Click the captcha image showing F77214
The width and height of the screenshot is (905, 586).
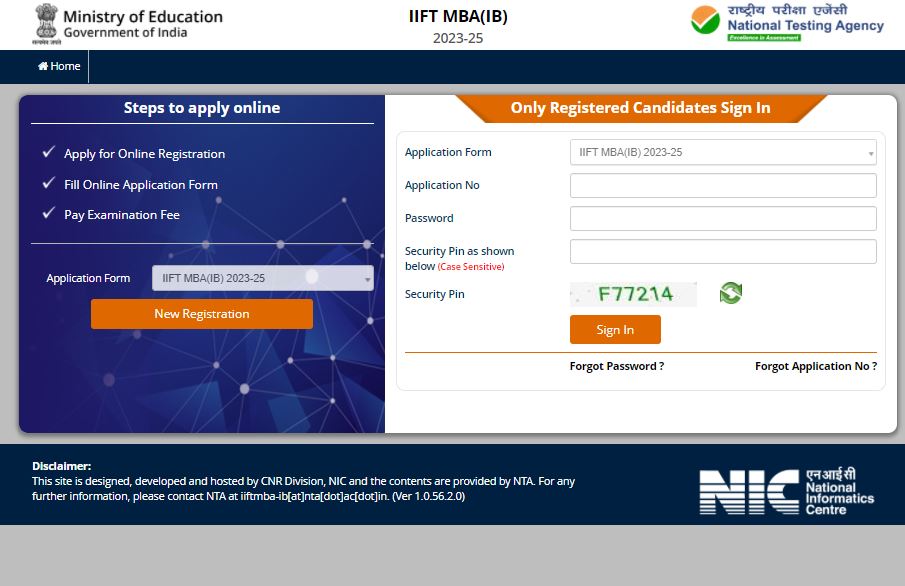pyautogui.click(x=634, y=293)
